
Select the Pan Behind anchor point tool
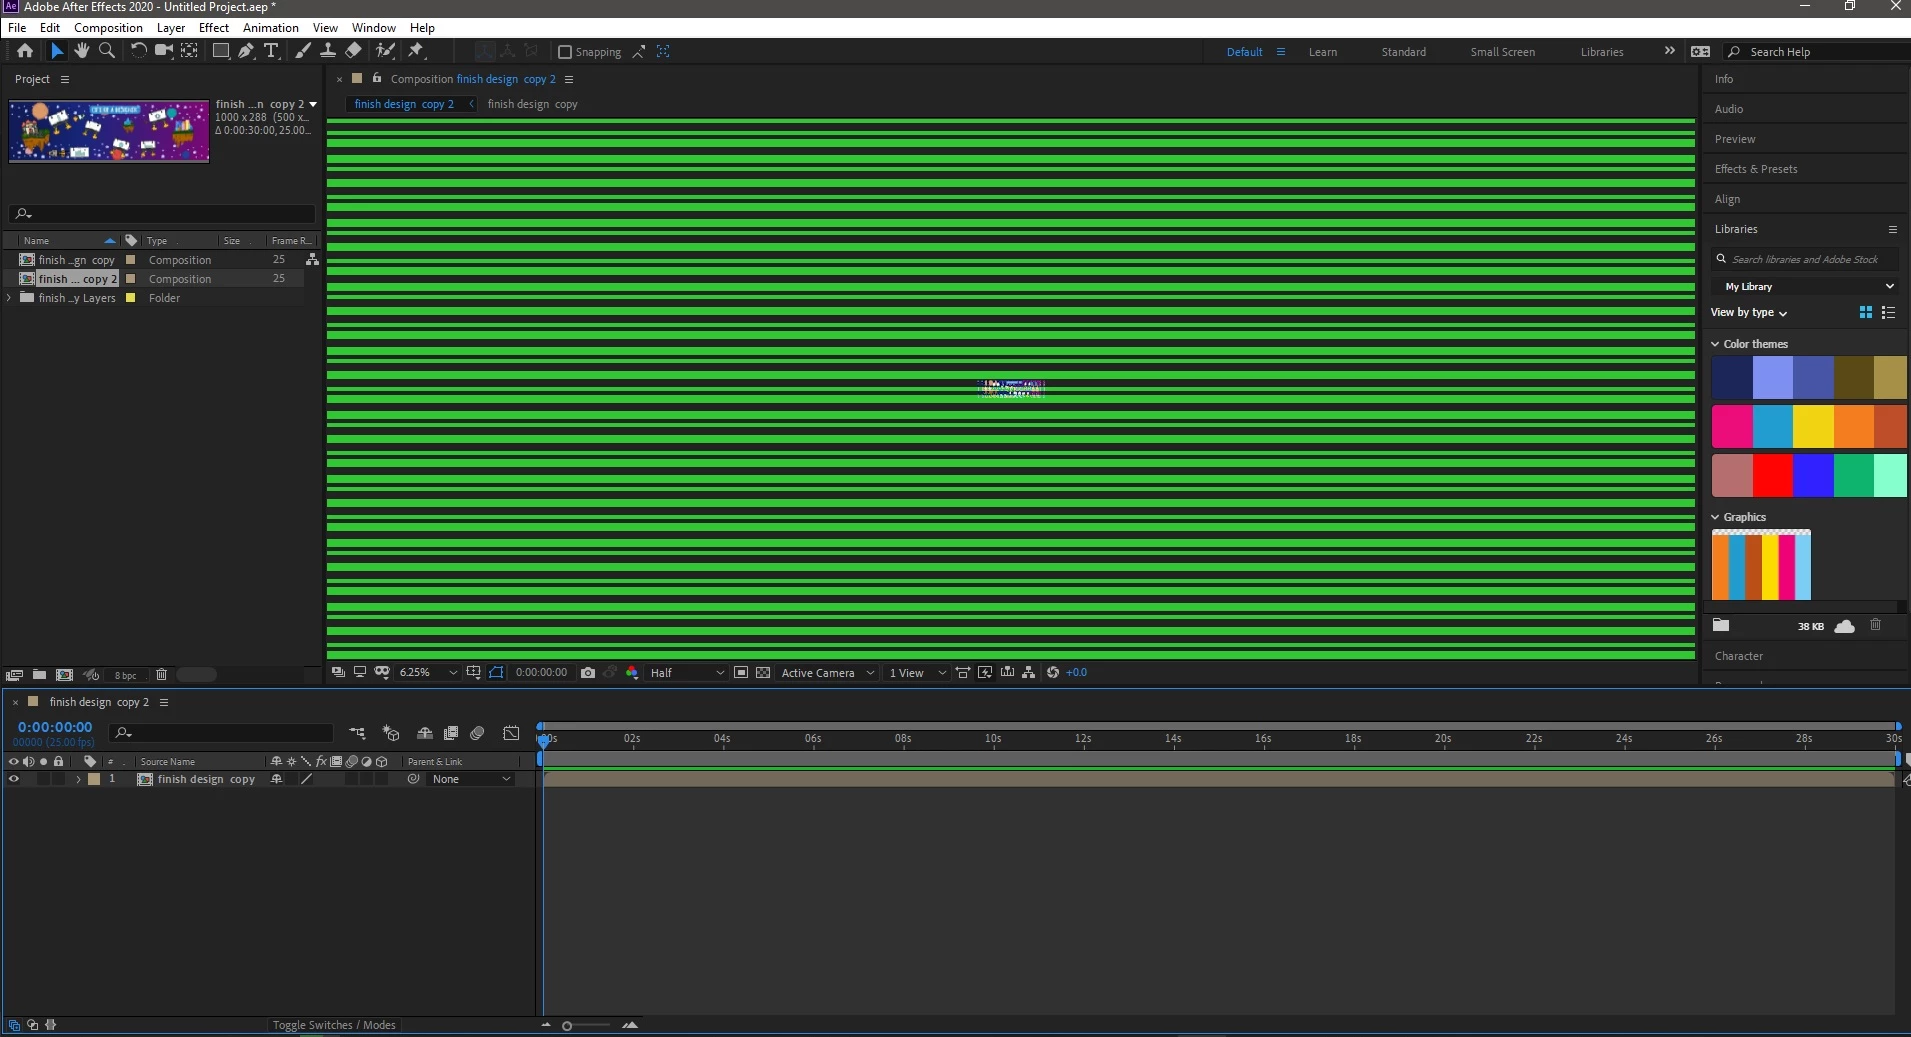189,51
